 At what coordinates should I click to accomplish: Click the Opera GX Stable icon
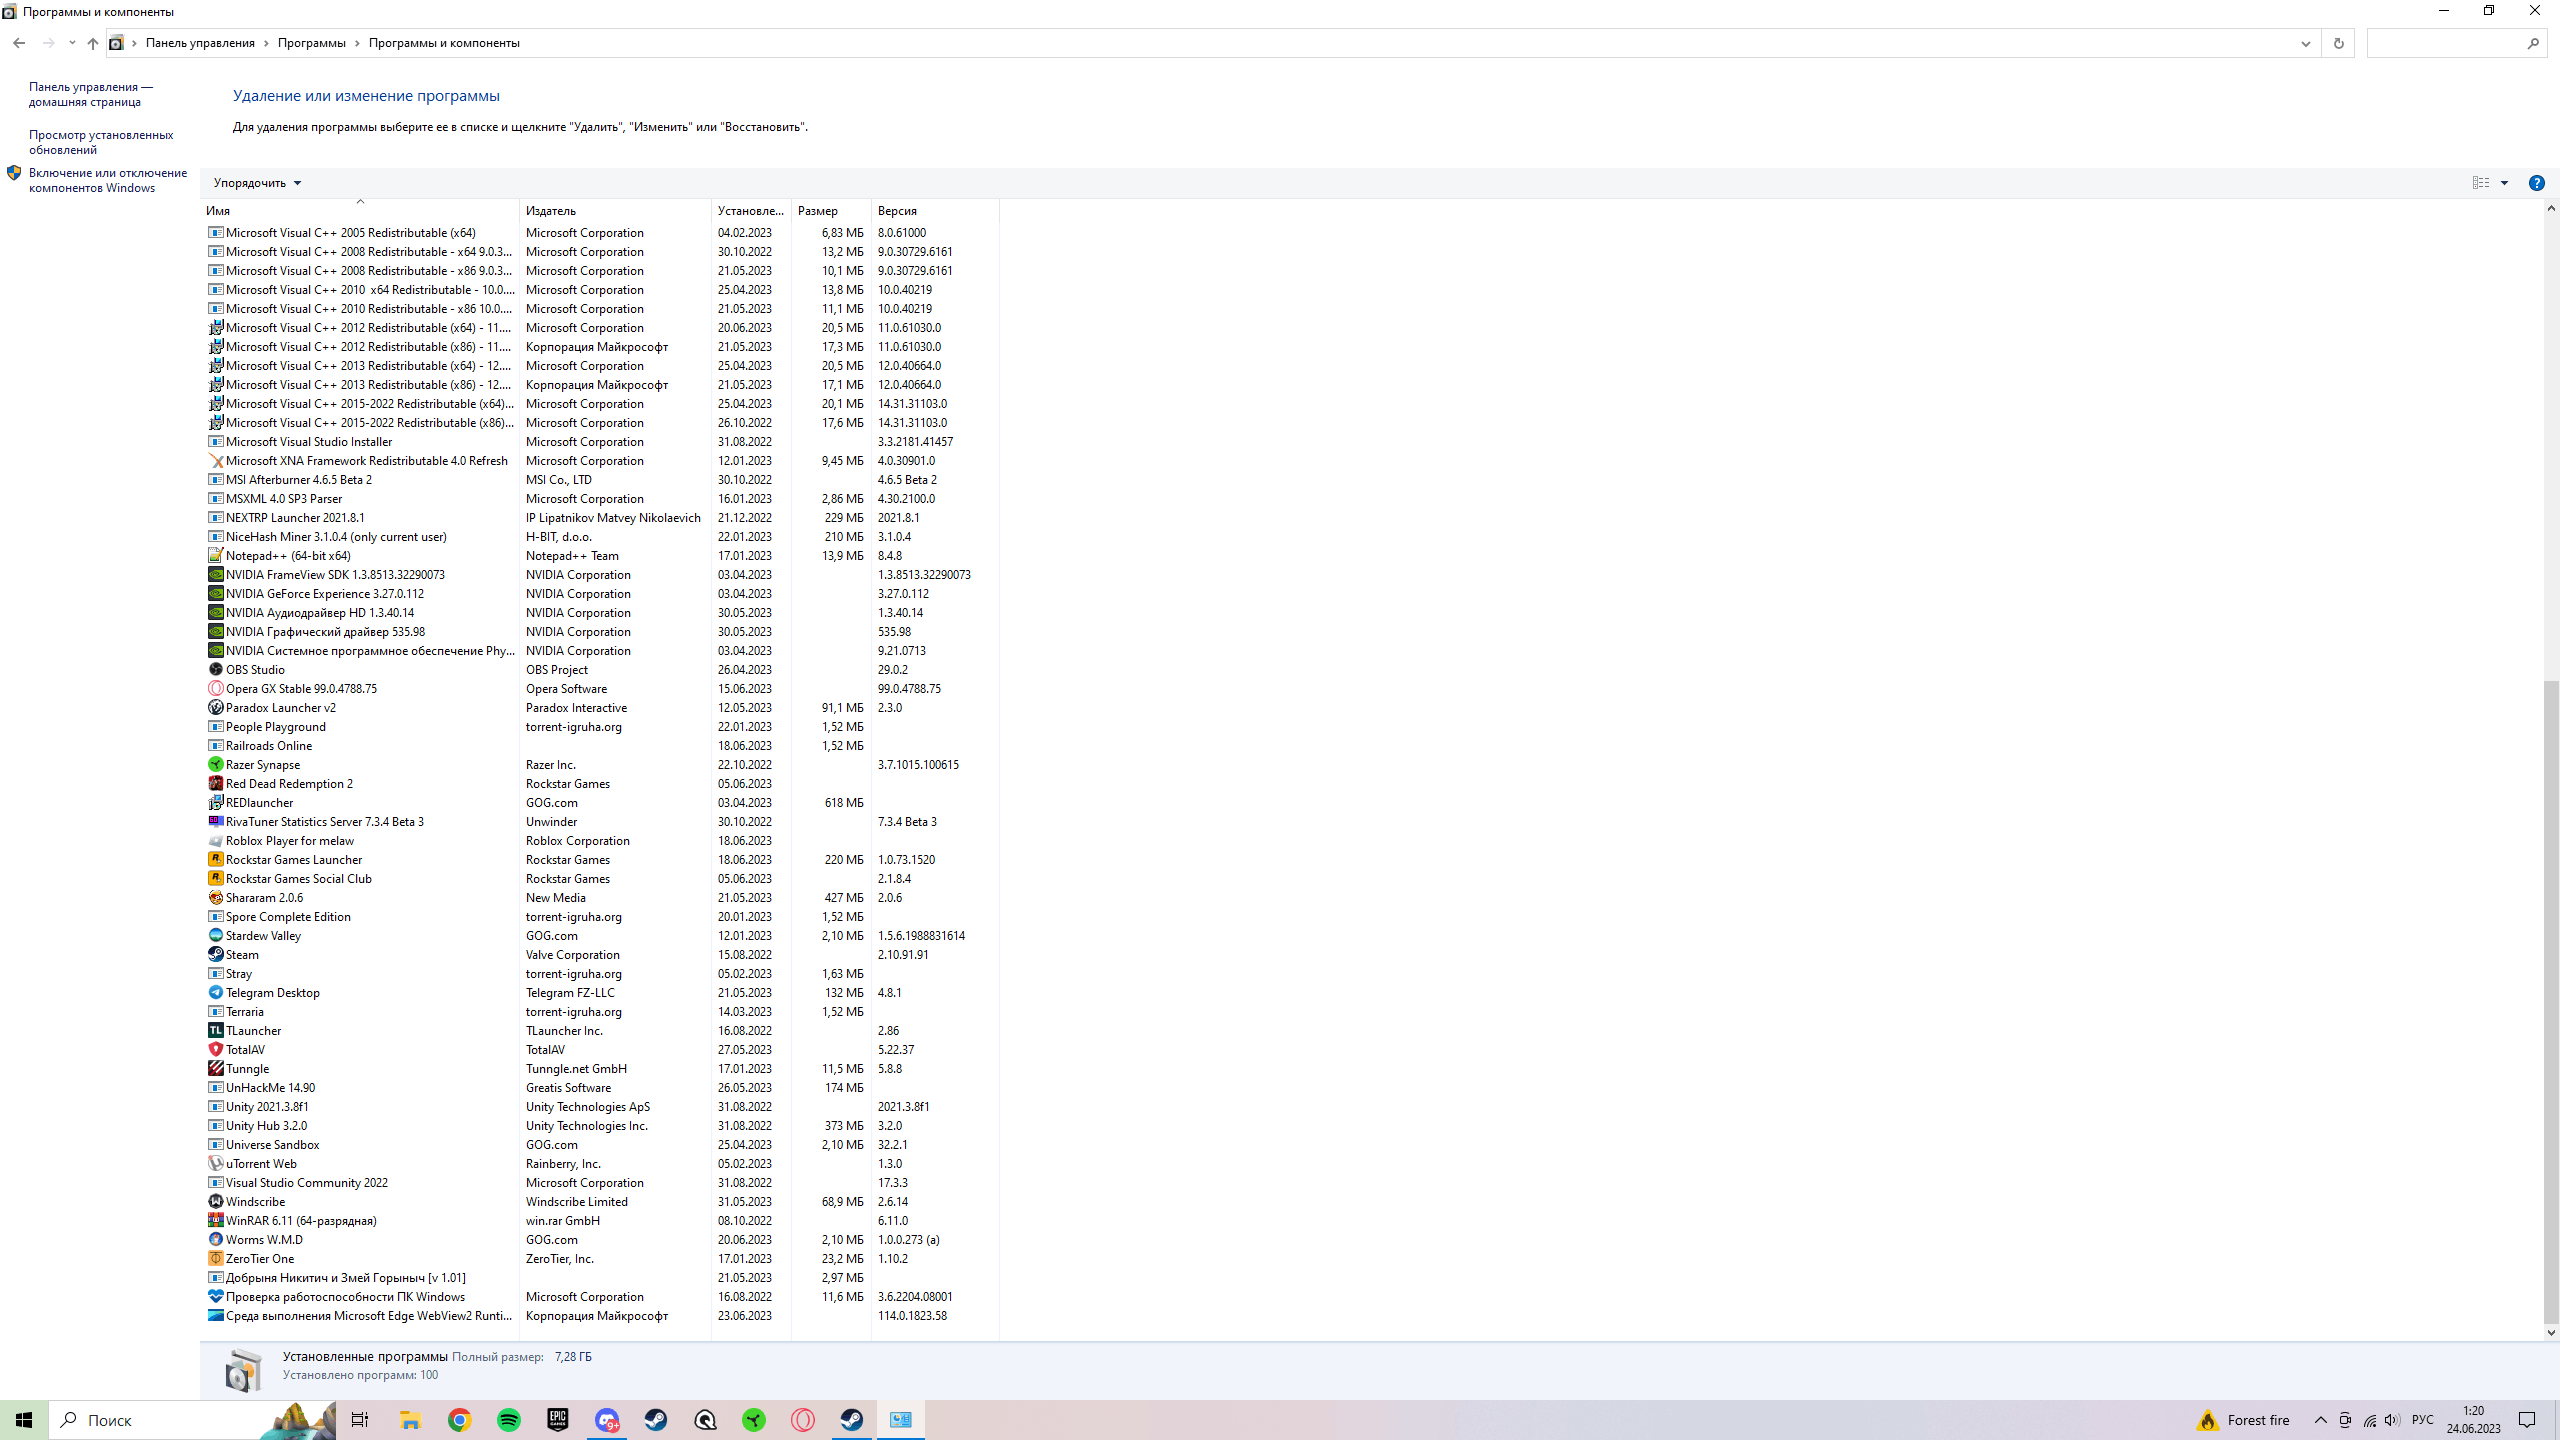[x=215, y=688]
